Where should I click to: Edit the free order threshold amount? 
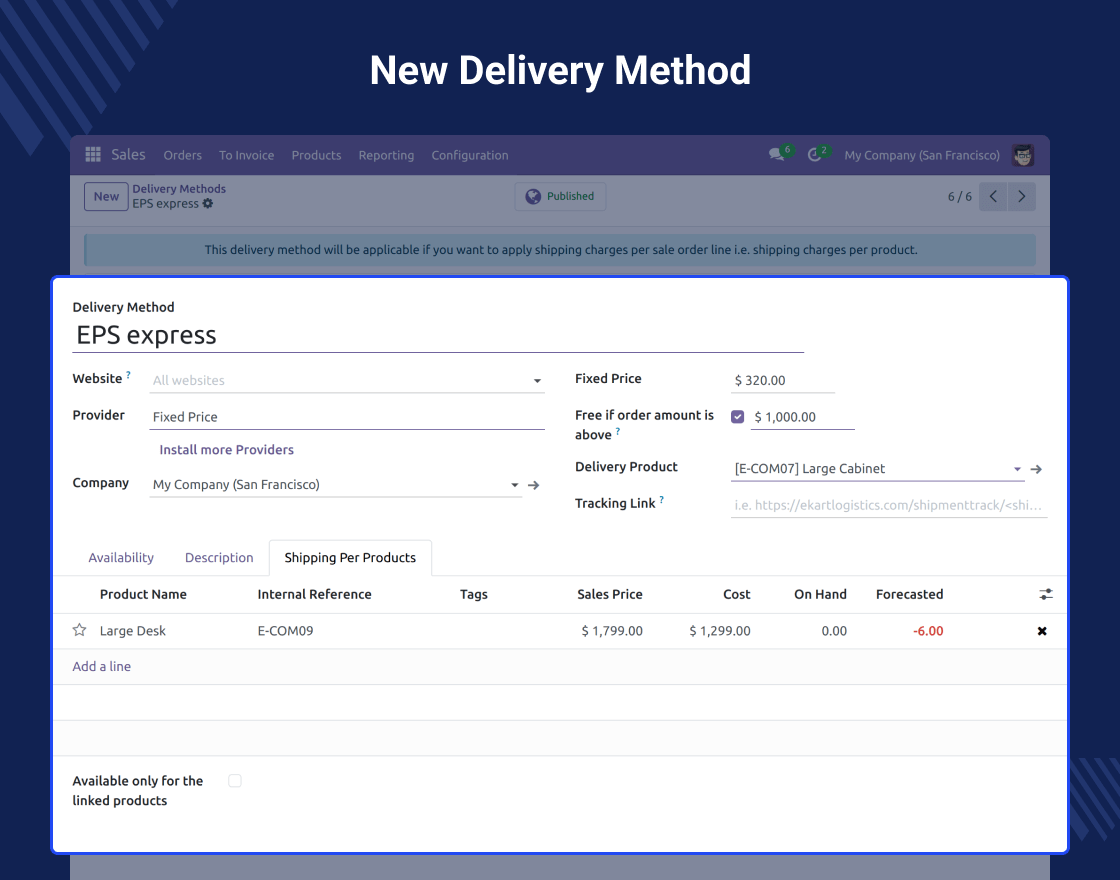pyautogui.click(x=803, y=417)
